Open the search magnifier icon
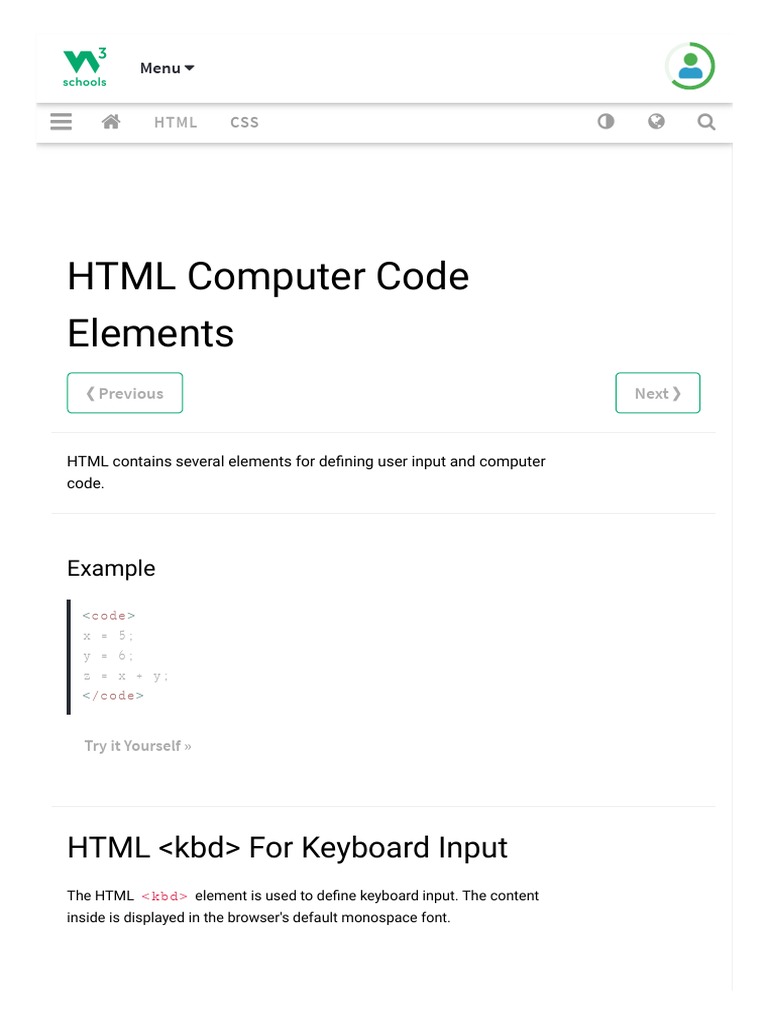 click(706, 122)
